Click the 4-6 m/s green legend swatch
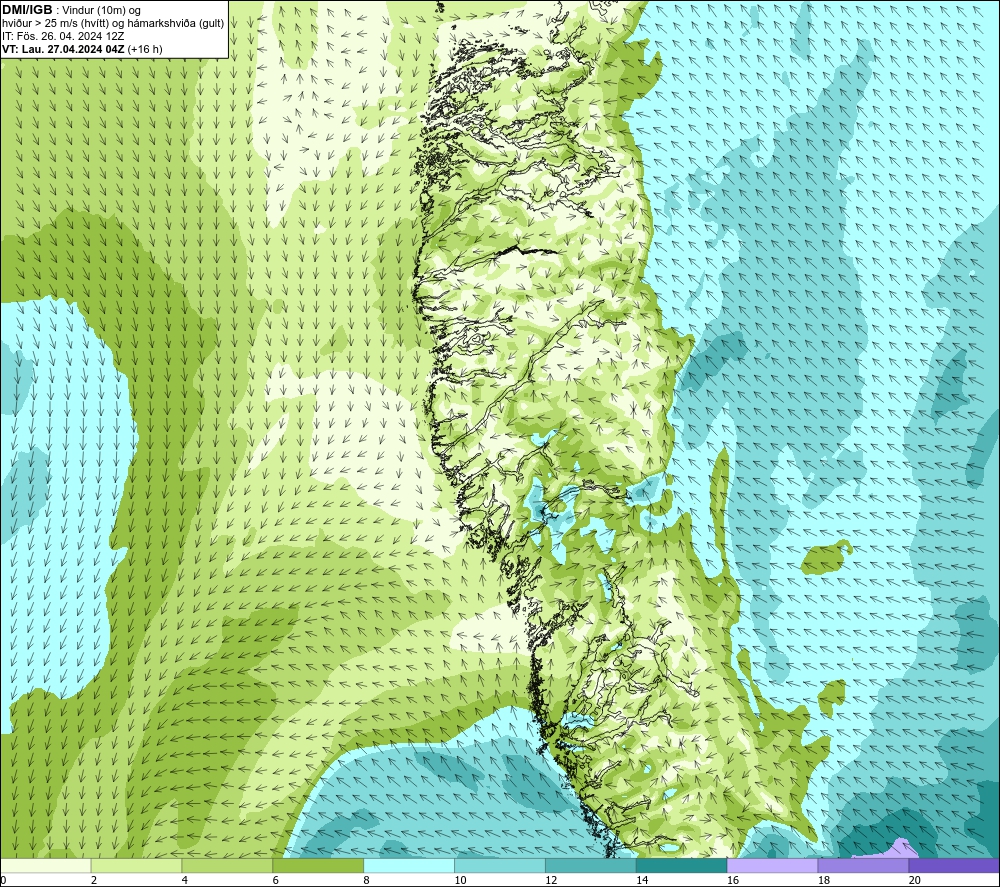 pyautogui.click(x=227, y=865)
